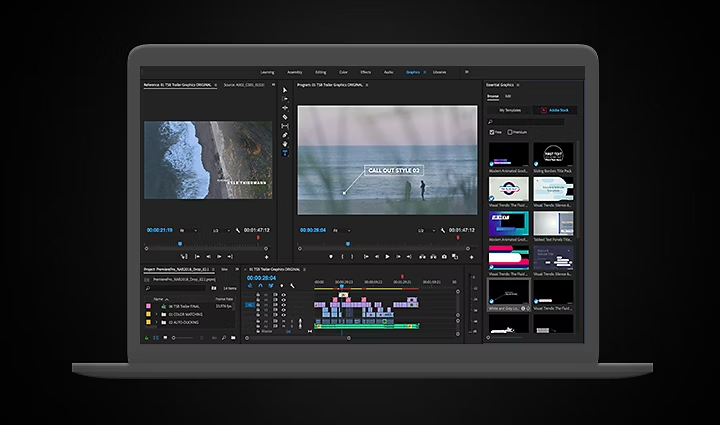Select the Razor tool in toolbar
This screenshot has height=425, width=720.
(x=285, y=117)
